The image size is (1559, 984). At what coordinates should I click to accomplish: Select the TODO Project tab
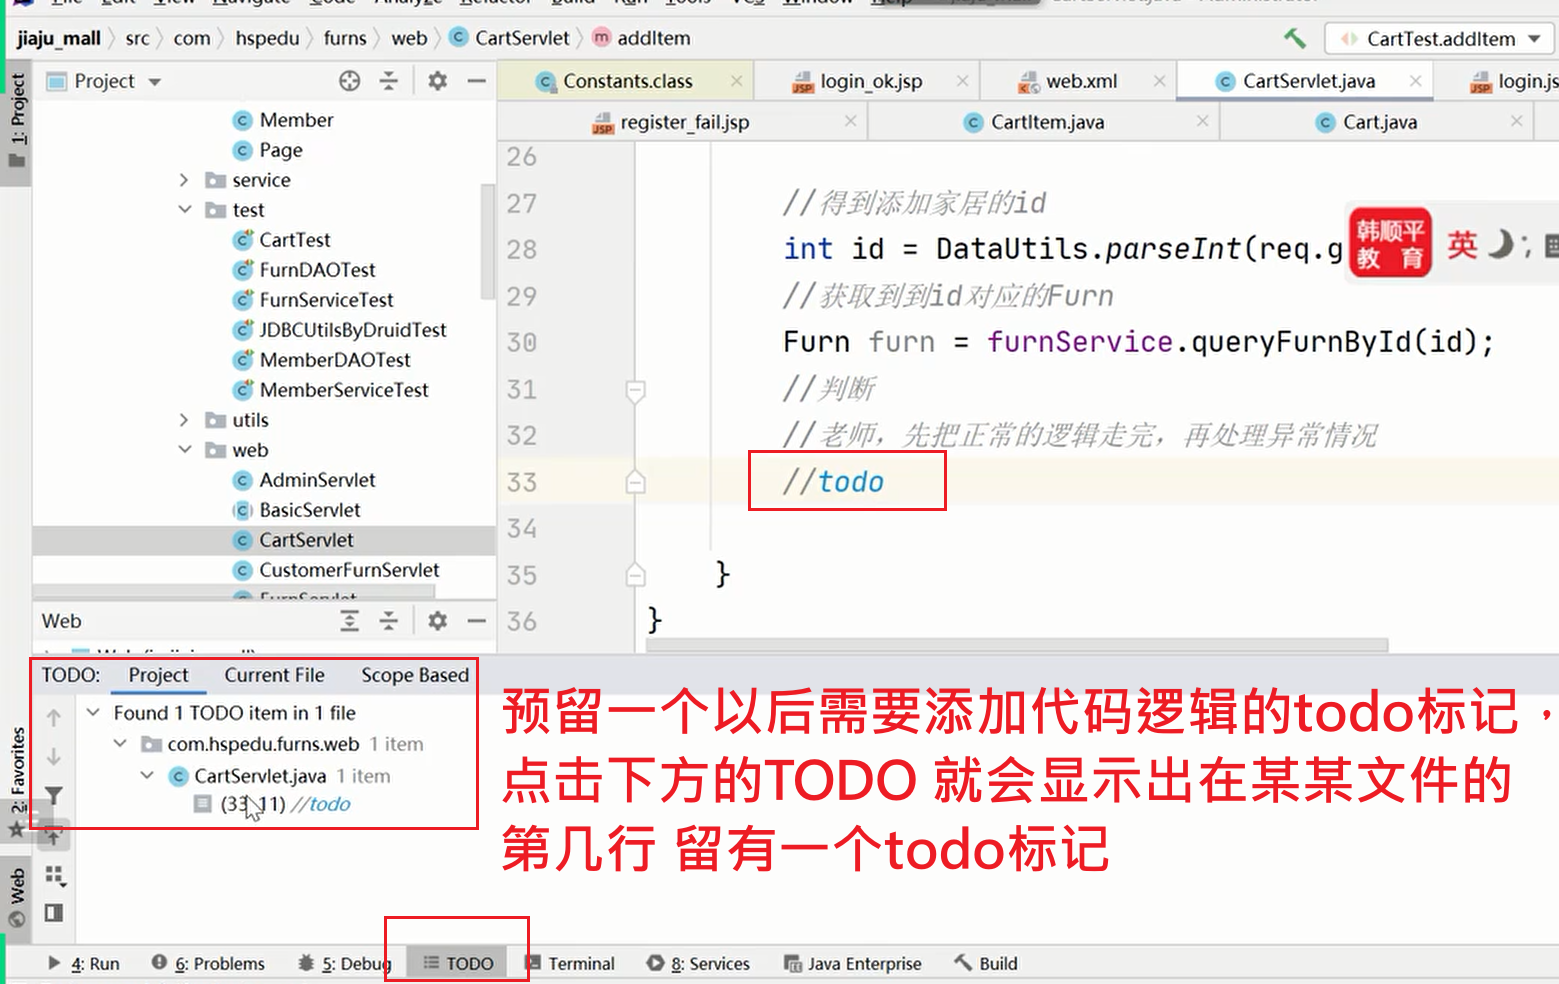pyautogui.click(x=158, y=675)
